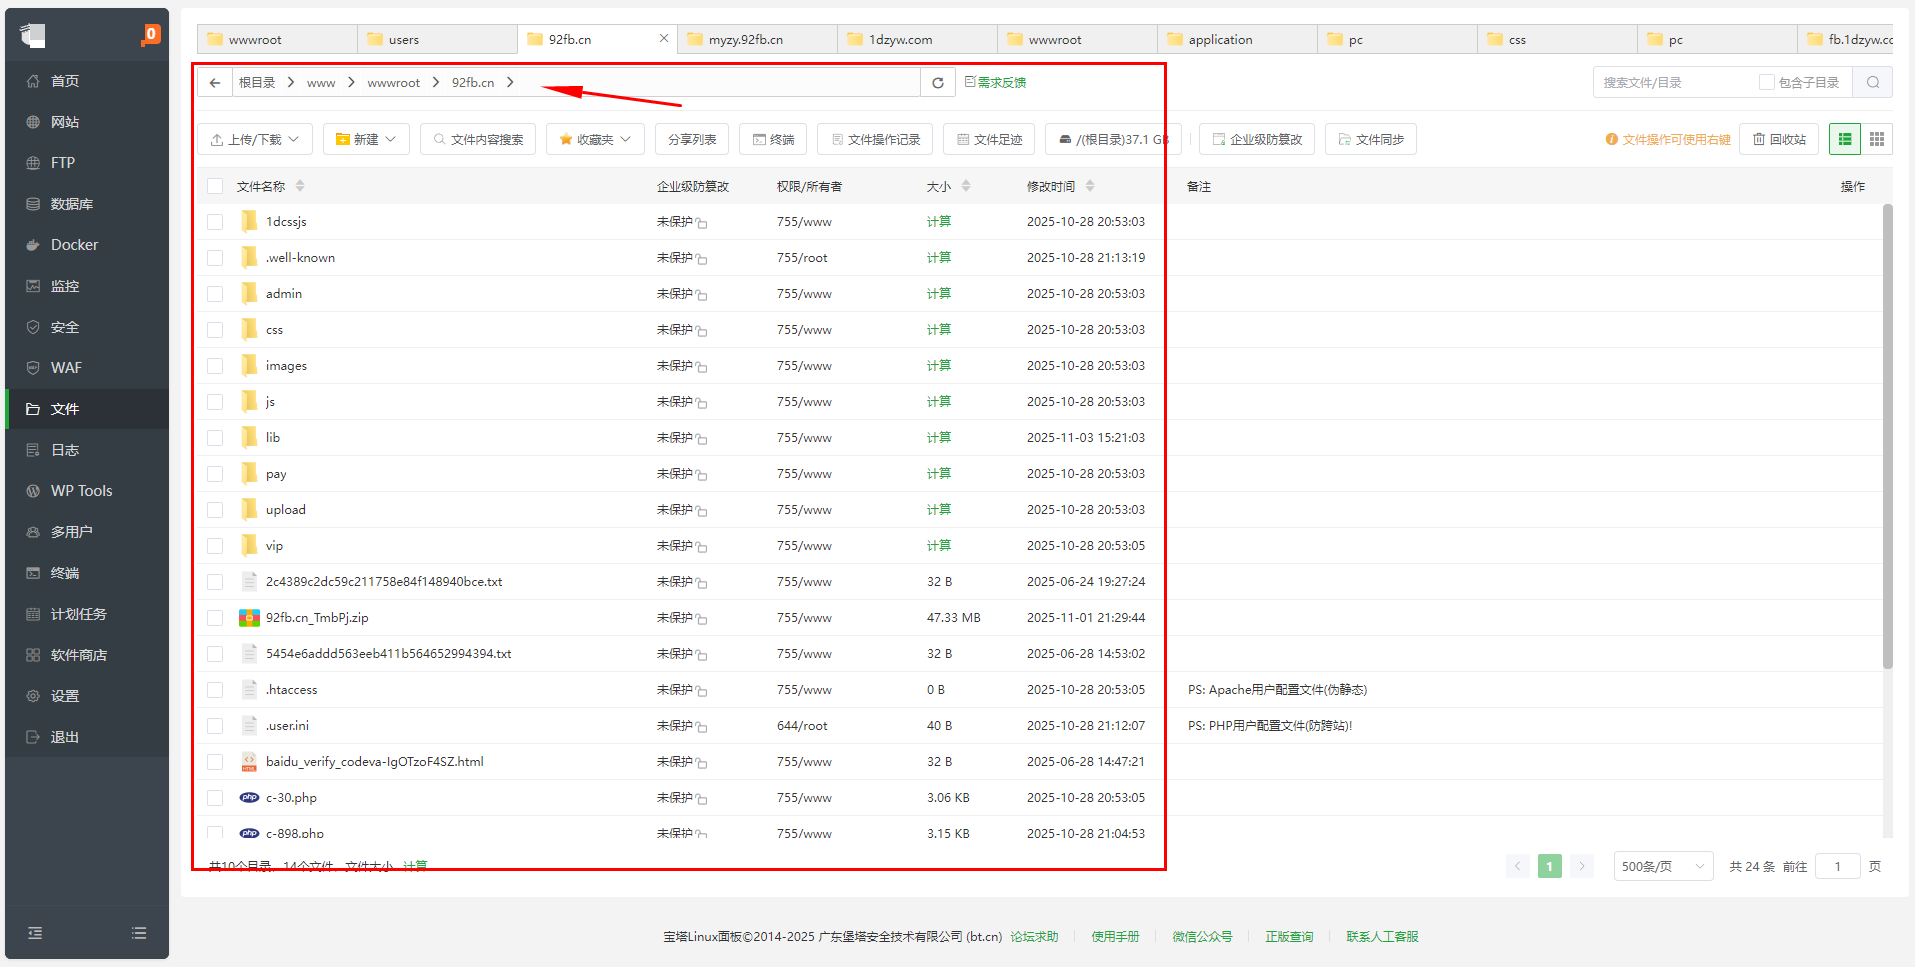Switch to list view layout
Image resolution: width=1915 pixels, height=967 pixels.
[1845, 140]
